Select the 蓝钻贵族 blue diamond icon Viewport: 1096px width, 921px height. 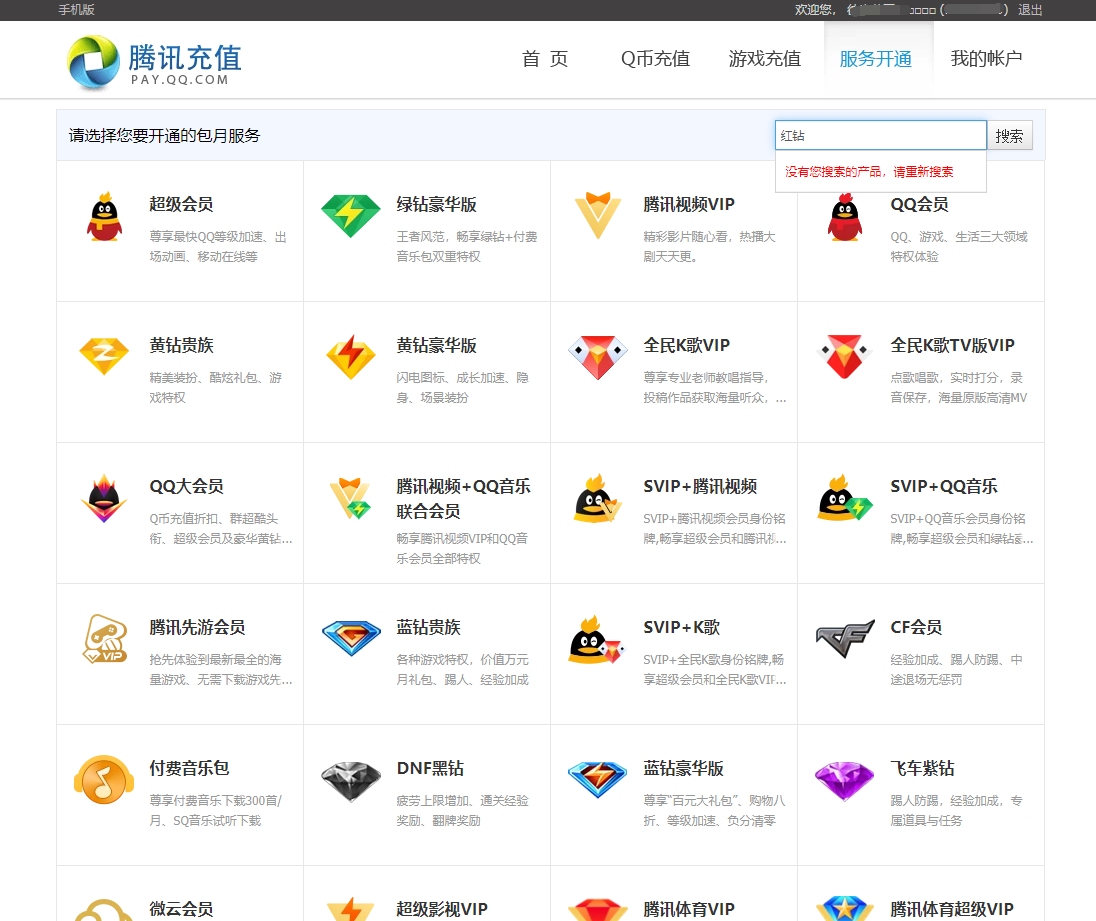pyautogui.click(x=351, y=638)
